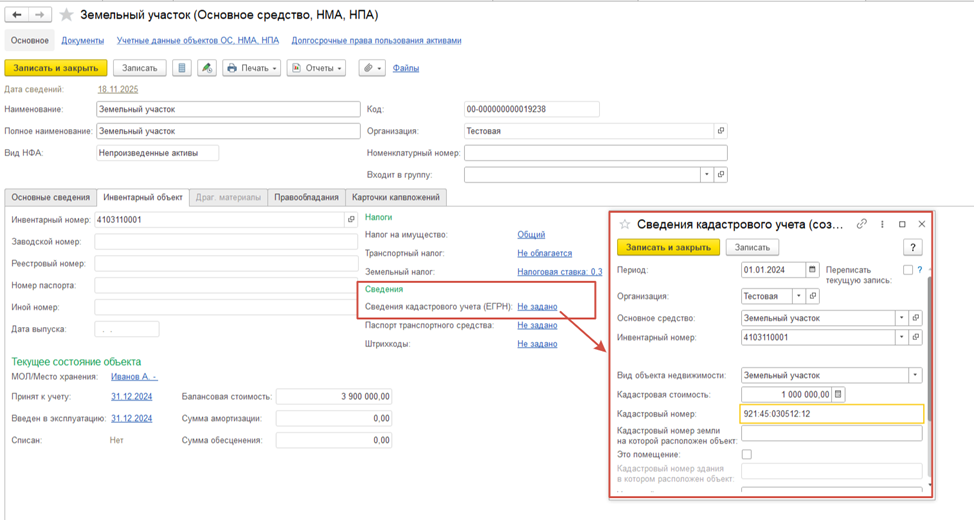Open the Инвентарный номер 4103110001 item icon
Viewport: 974px width, 520px height.
coord(352,219)
